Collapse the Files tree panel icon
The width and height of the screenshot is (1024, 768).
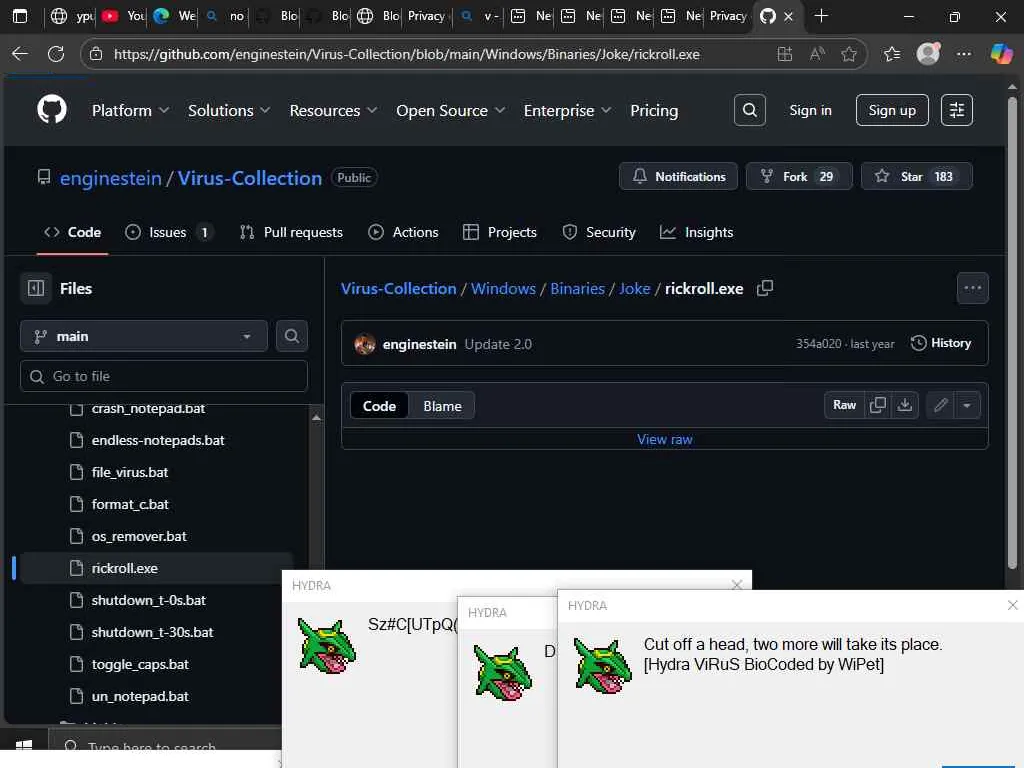tap(36, 288)
